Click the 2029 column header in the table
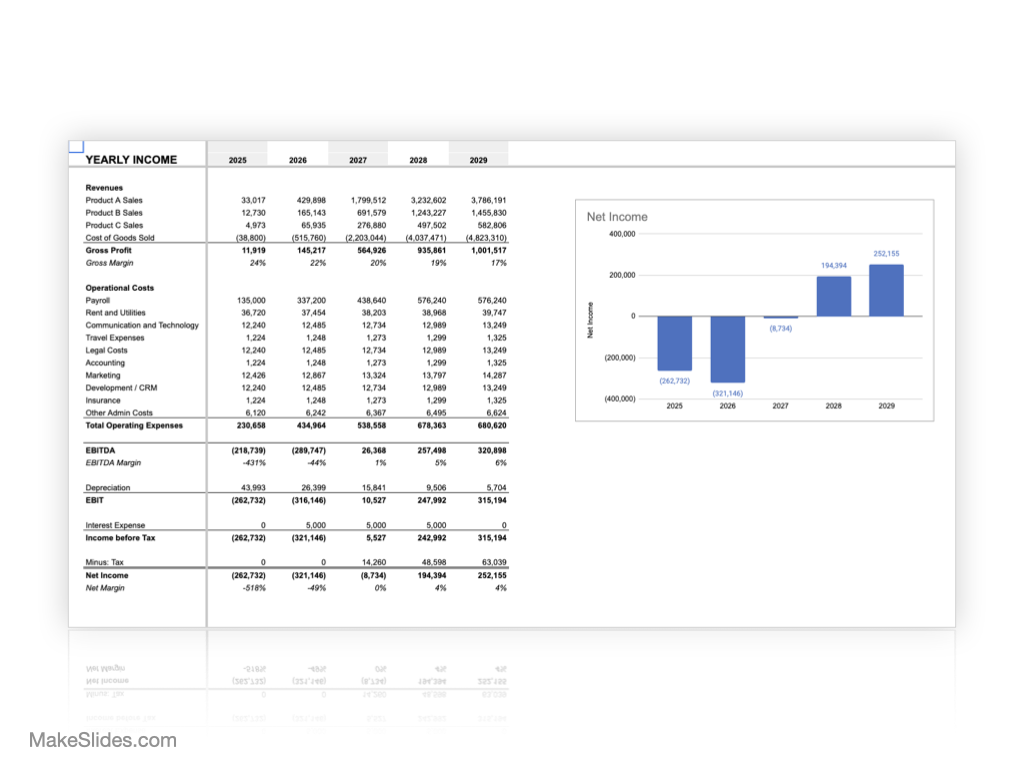The image size is (1024, 768). click(478, 160)
